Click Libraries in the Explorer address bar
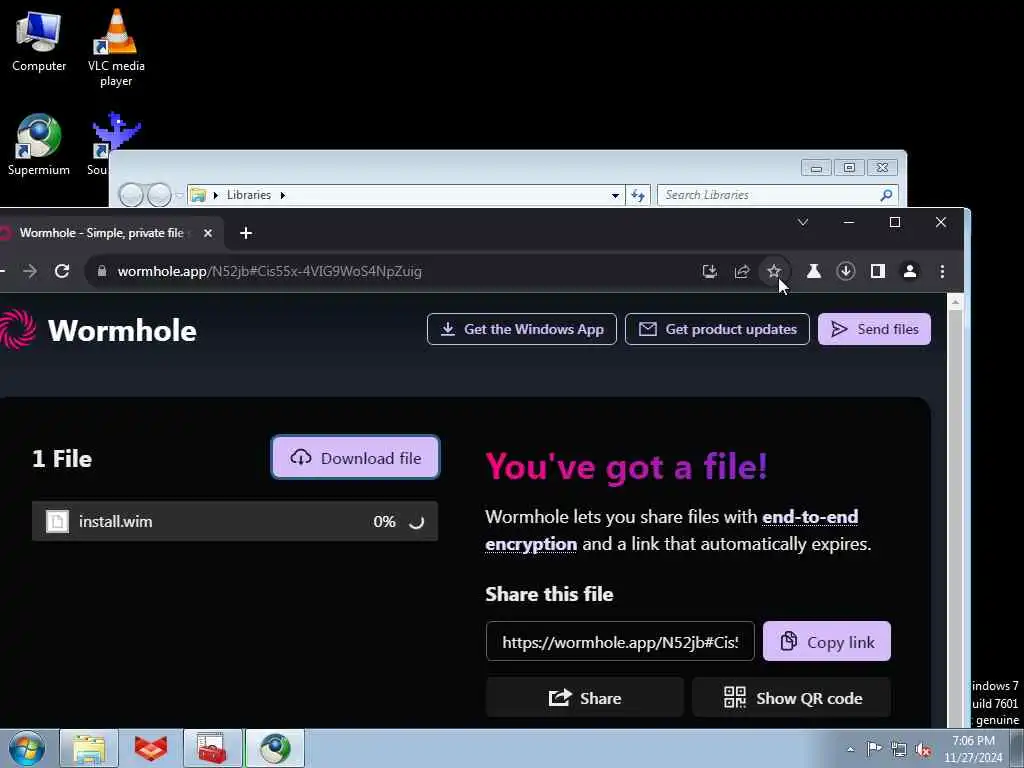1024x768 pixels. (249, 195)
